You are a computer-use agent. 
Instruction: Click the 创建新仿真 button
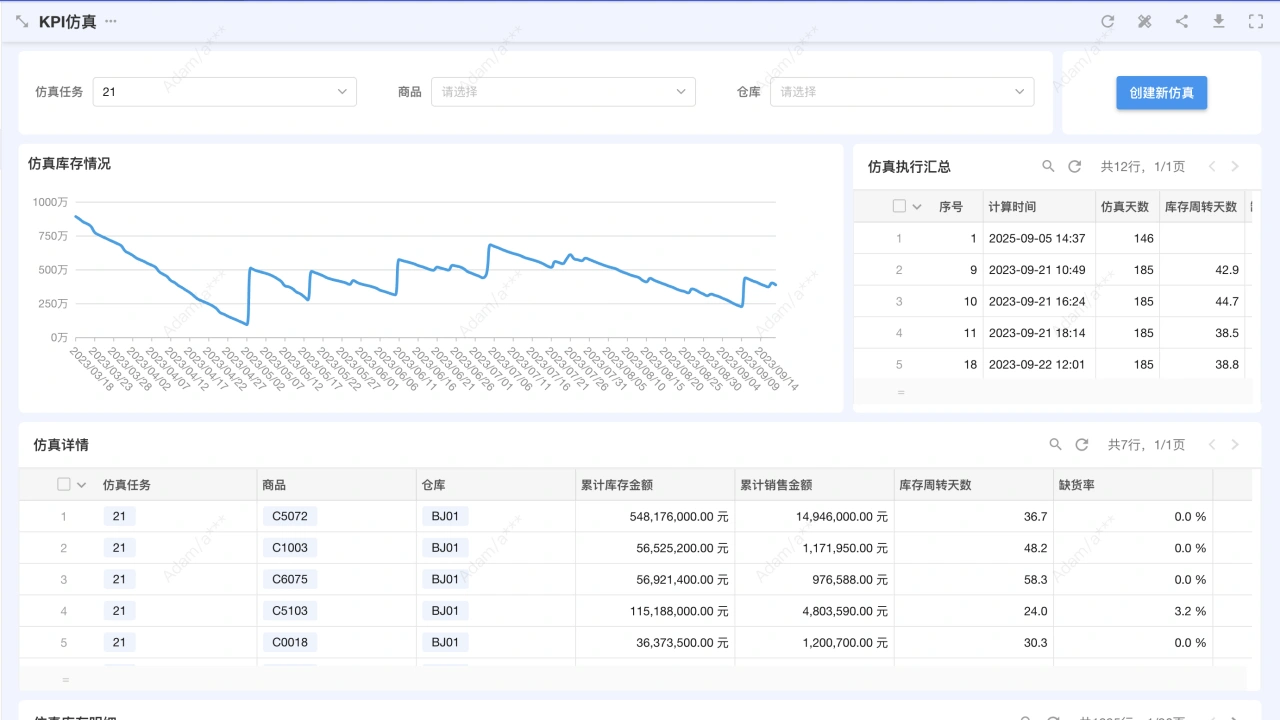point(1161,92)
